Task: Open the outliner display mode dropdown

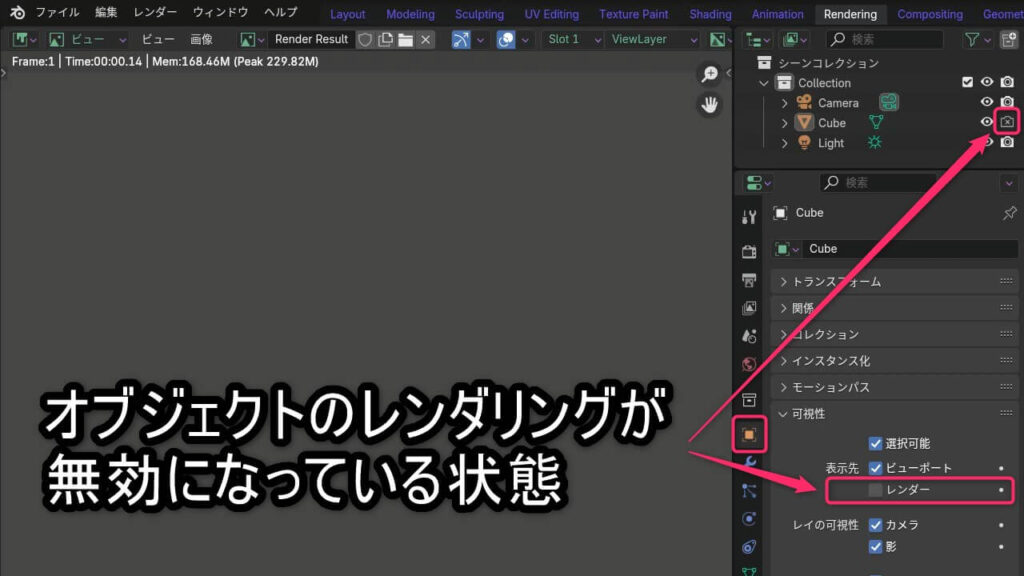Action: pos(795,39)
